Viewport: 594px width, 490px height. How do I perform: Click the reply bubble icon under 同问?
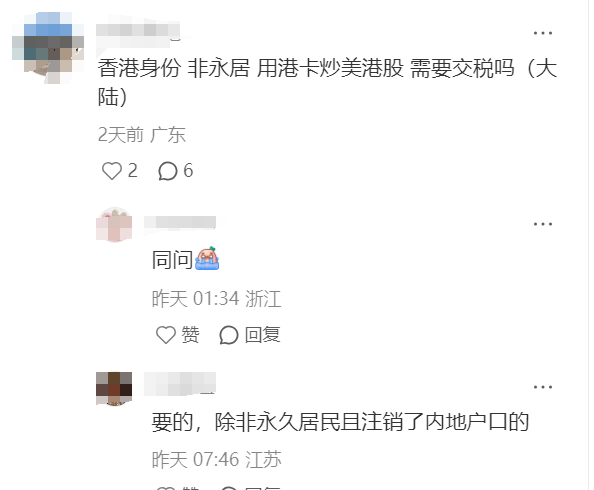coord(228,335)
